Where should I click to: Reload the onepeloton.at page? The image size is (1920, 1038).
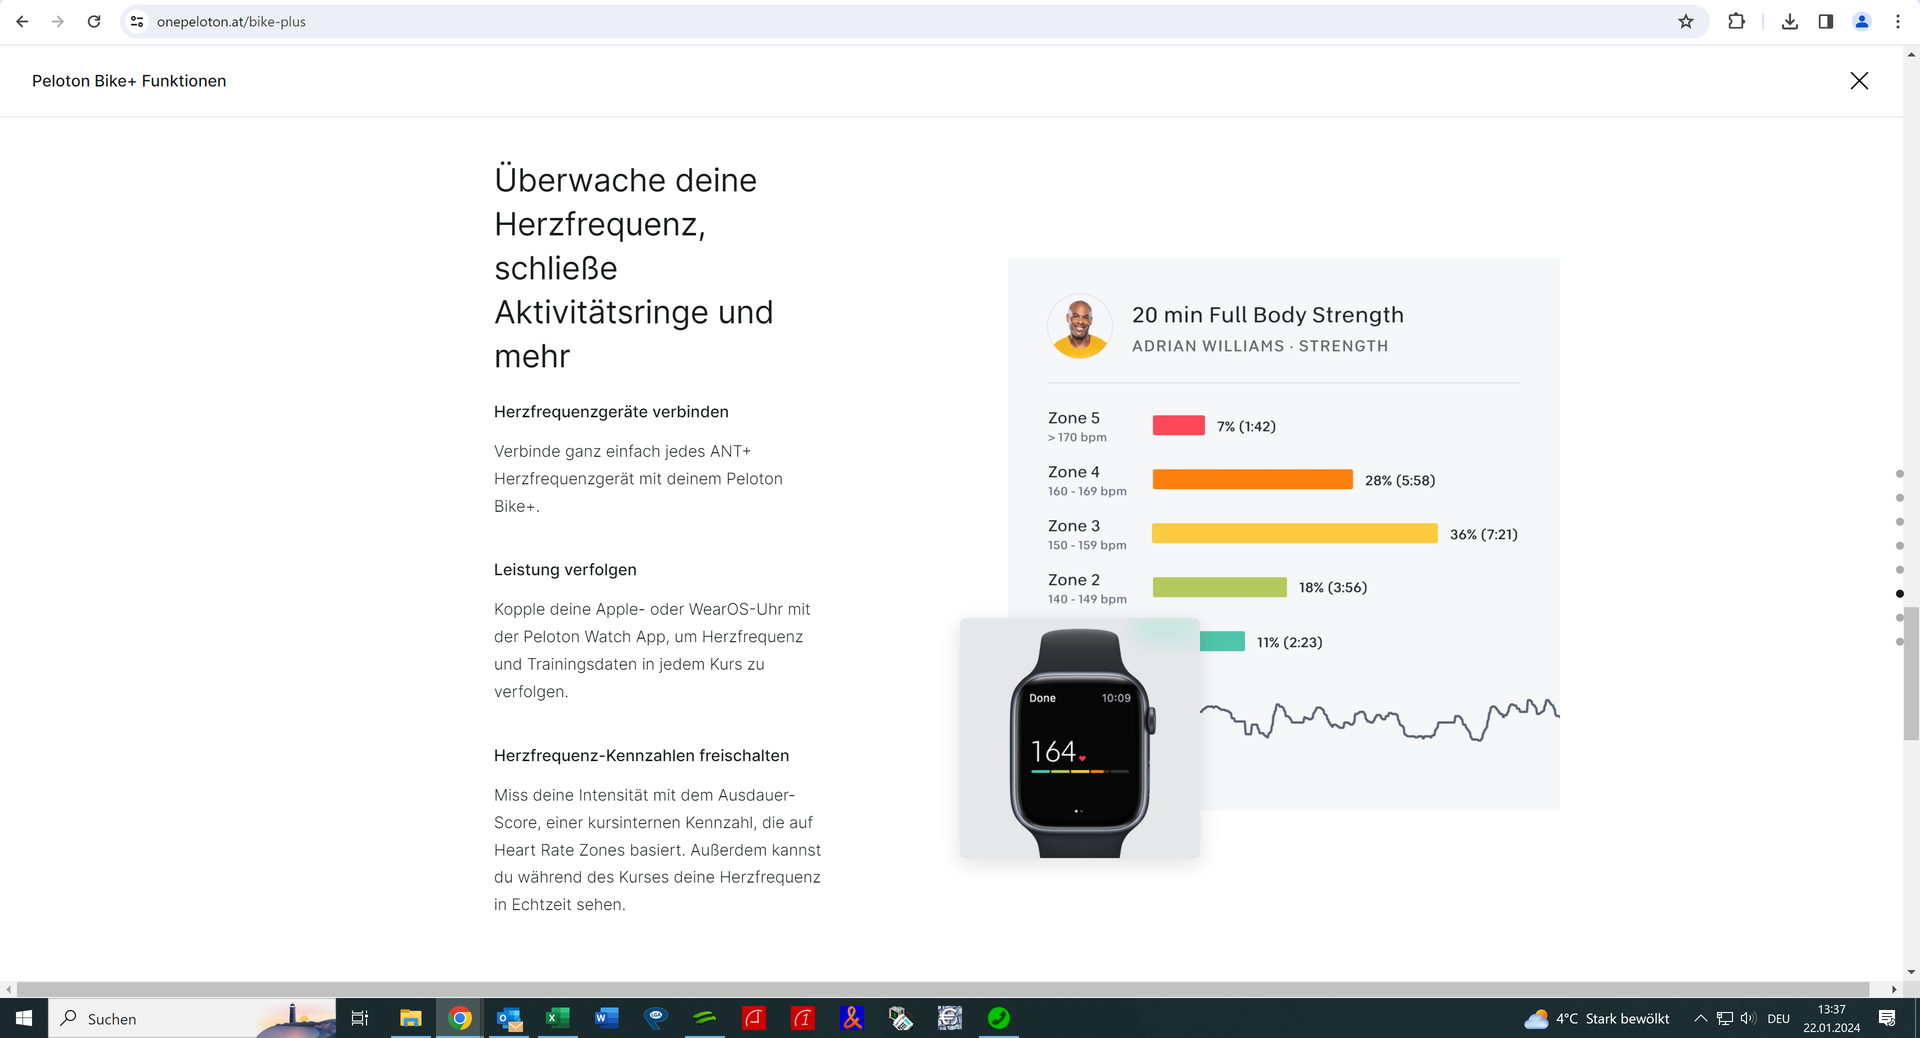pos(94,21)
